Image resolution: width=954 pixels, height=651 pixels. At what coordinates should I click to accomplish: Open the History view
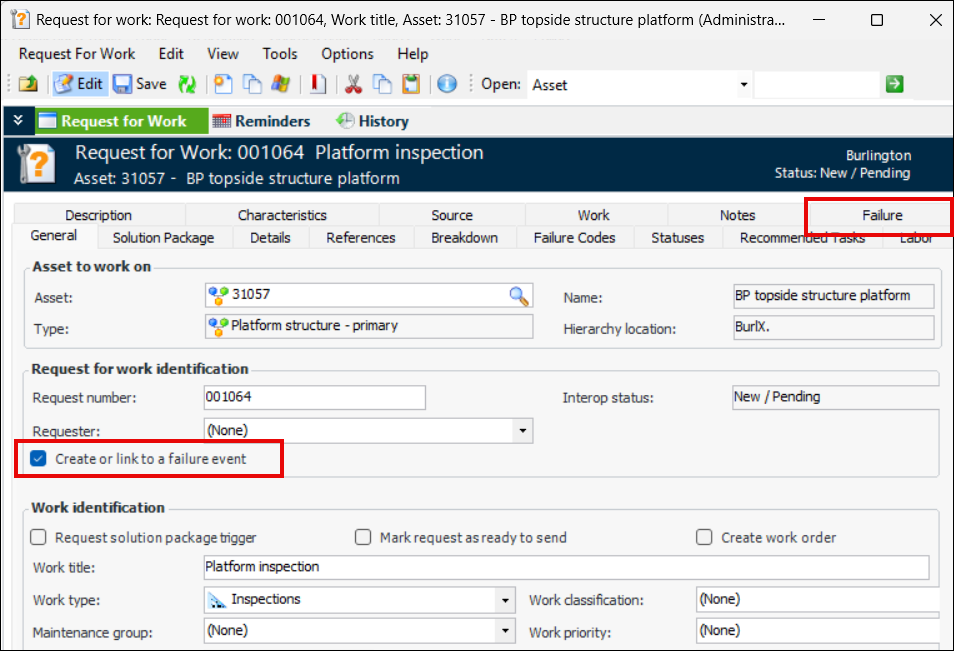click(372, 121)
